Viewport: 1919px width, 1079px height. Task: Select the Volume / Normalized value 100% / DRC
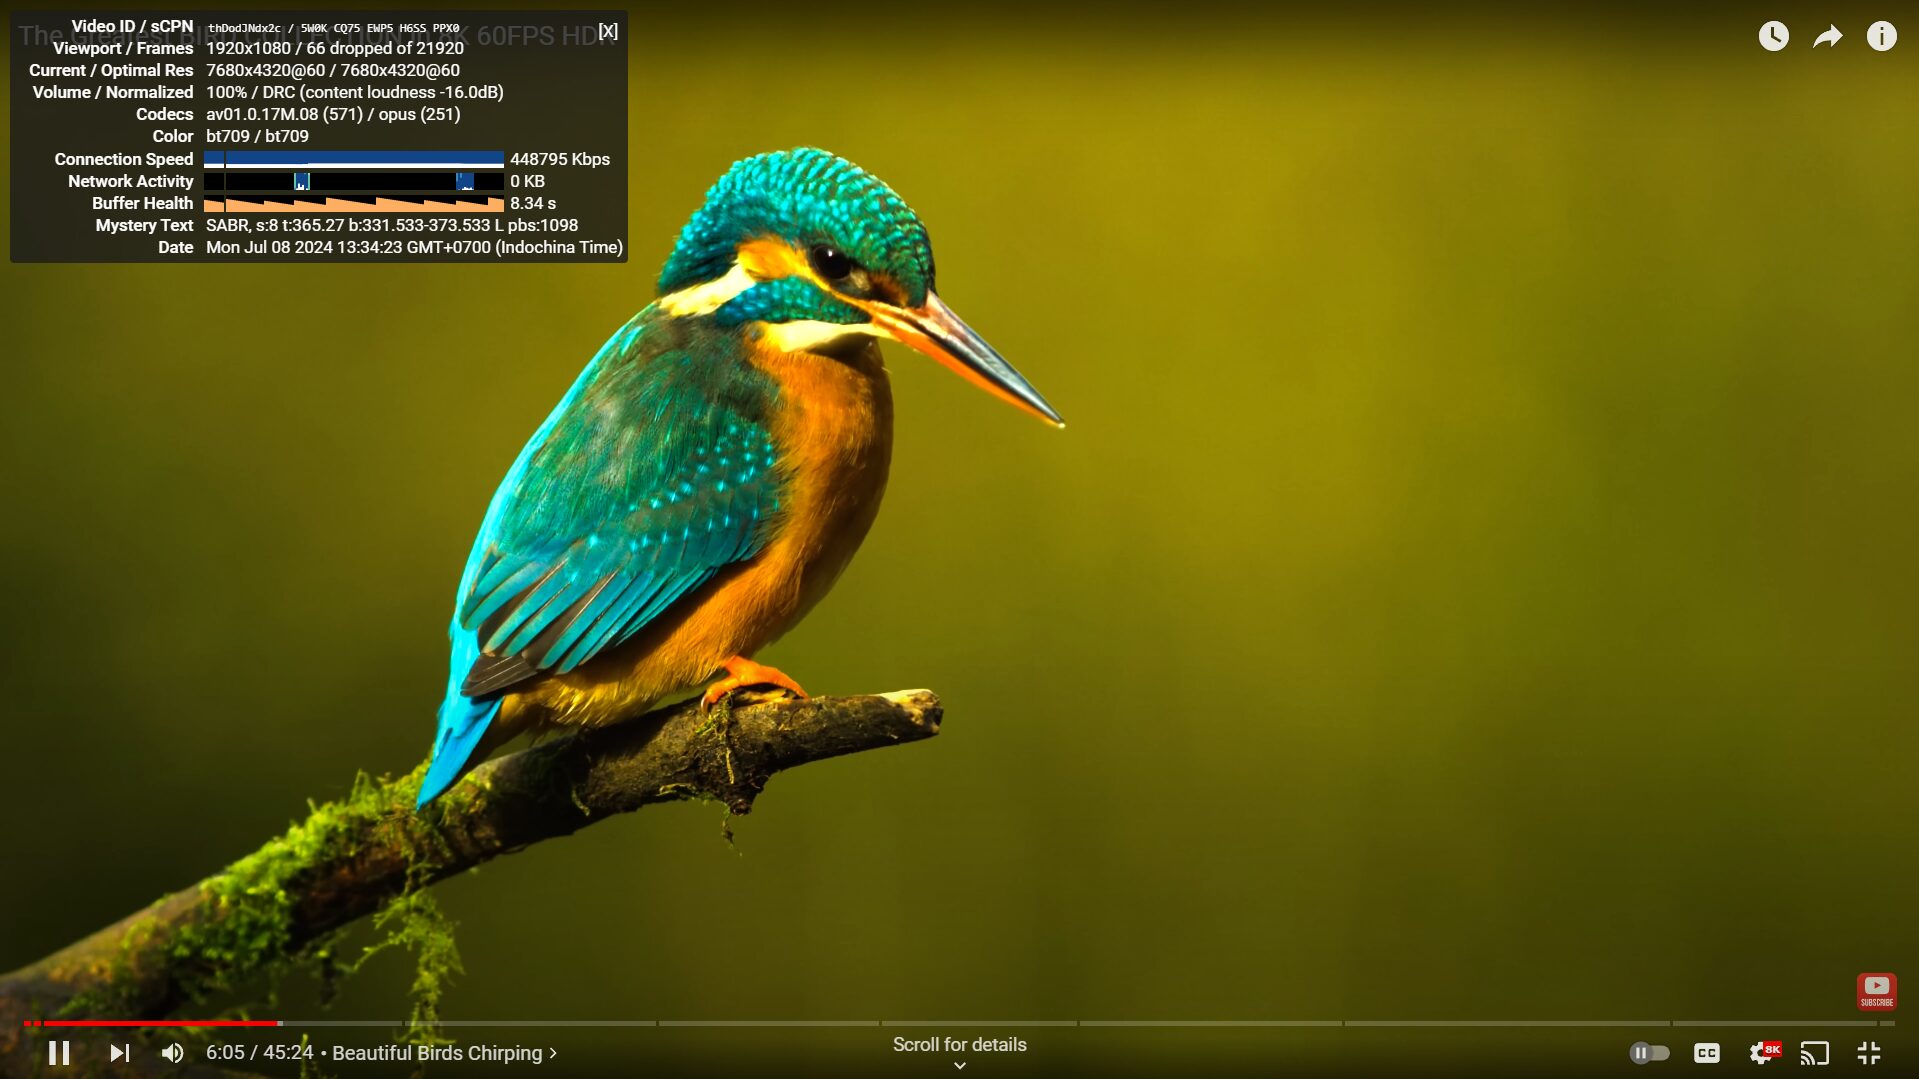pos(355,92)
